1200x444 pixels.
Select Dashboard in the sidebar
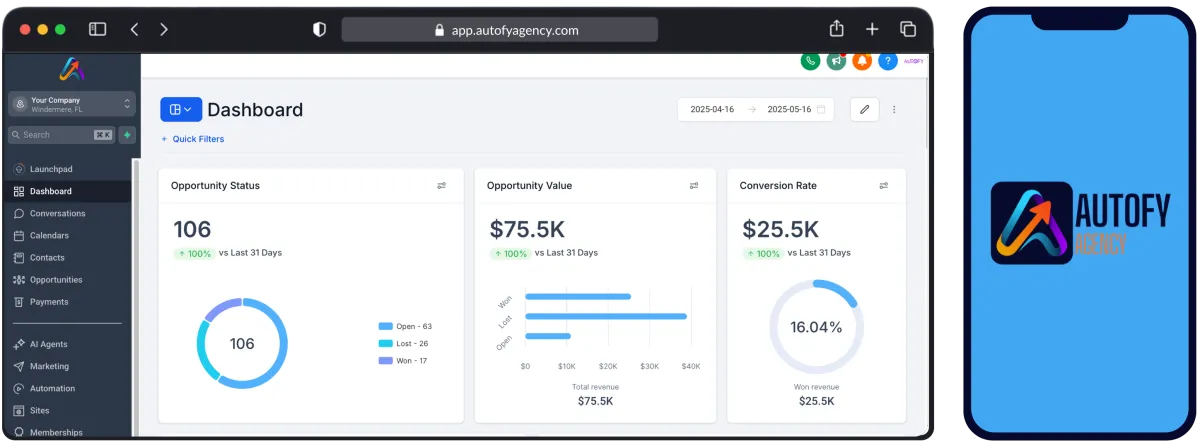(66, 191)
